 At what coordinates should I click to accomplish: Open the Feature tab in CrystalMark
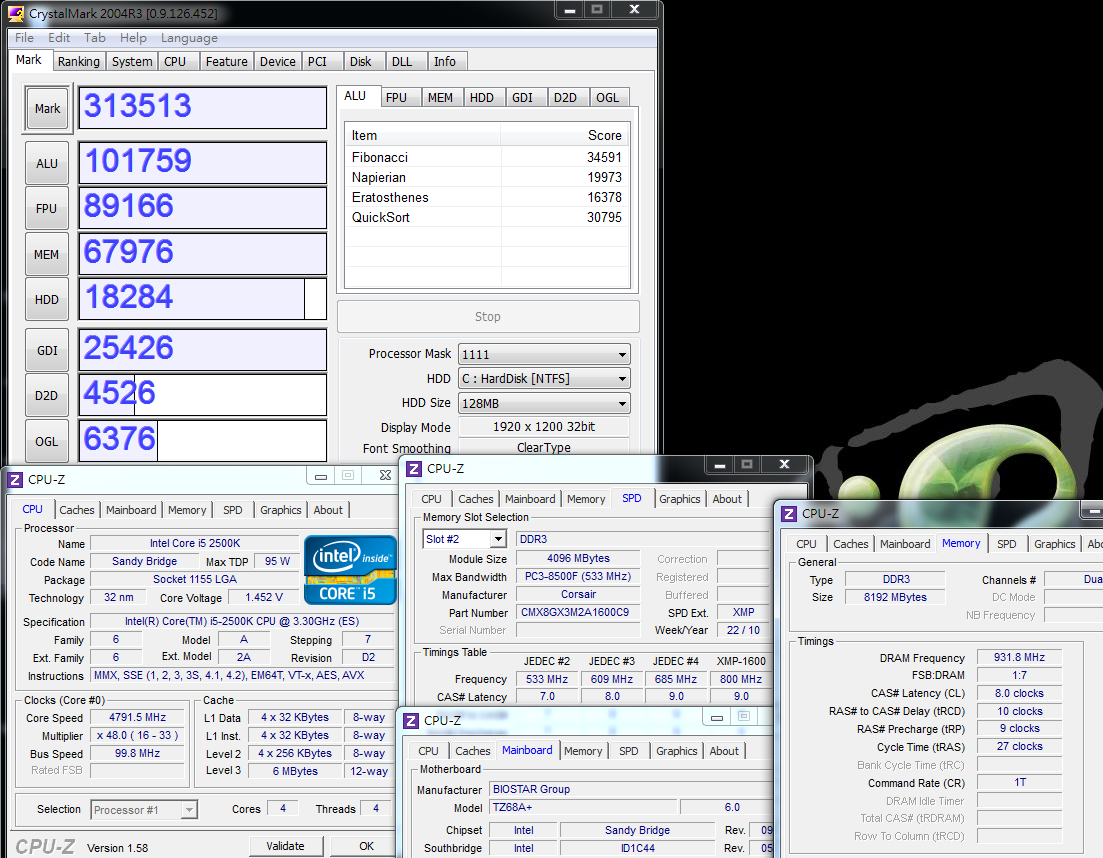[x=227, y=62]
